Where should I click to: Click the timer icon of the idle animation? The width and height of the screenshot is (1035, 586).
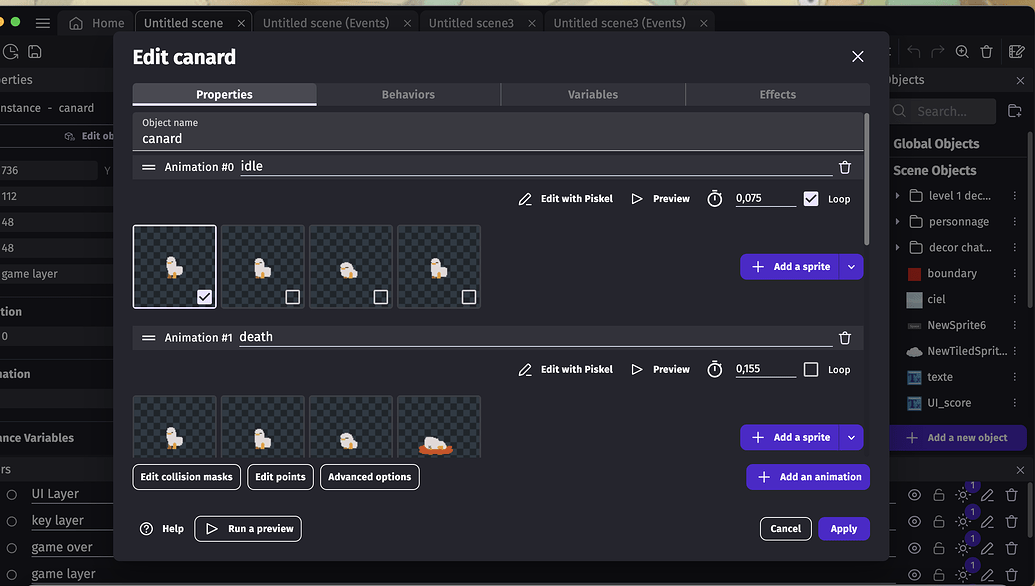715,199
